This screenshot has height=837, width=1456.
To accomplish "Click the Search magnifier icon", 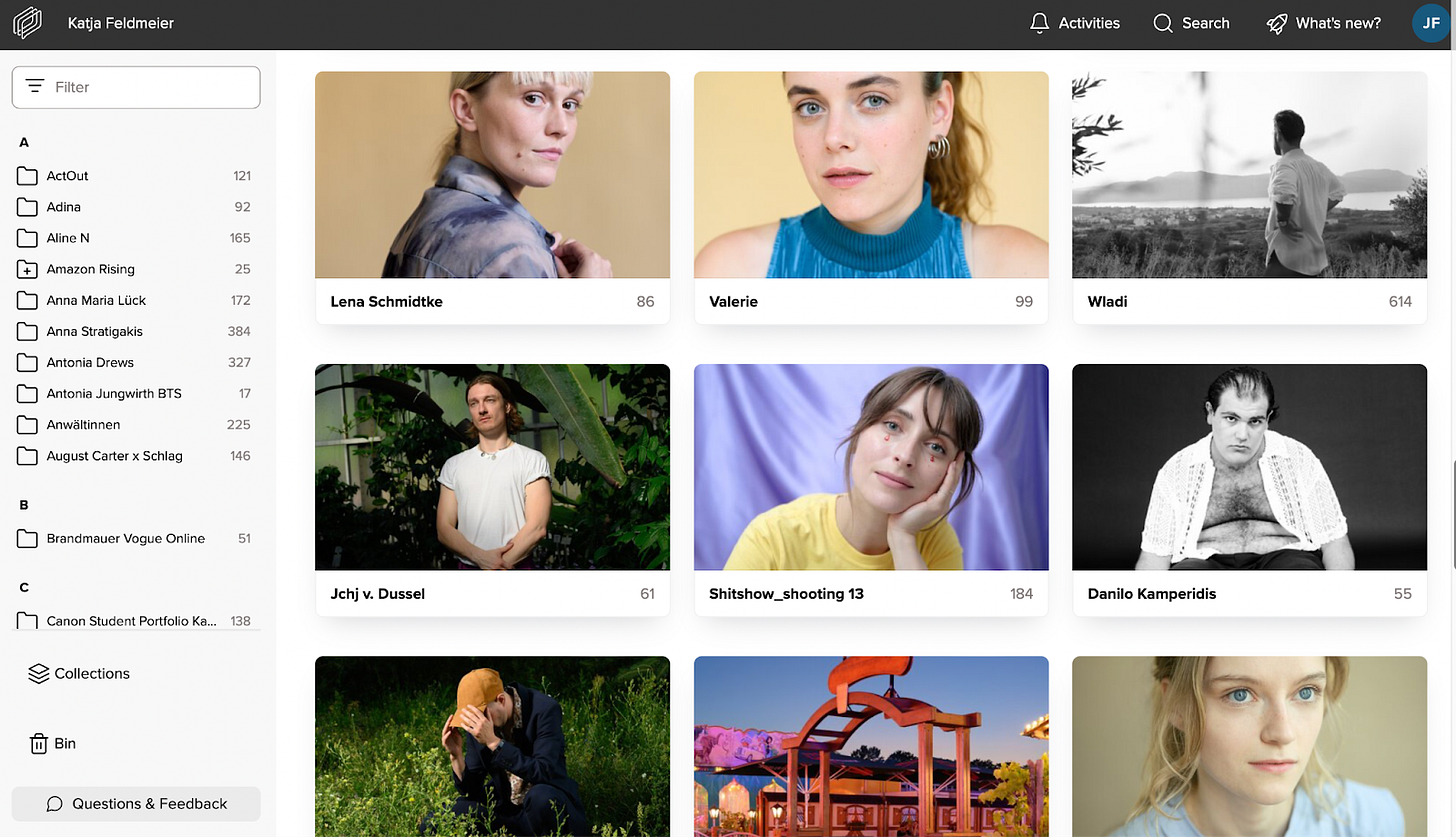I will (1163, 23).
